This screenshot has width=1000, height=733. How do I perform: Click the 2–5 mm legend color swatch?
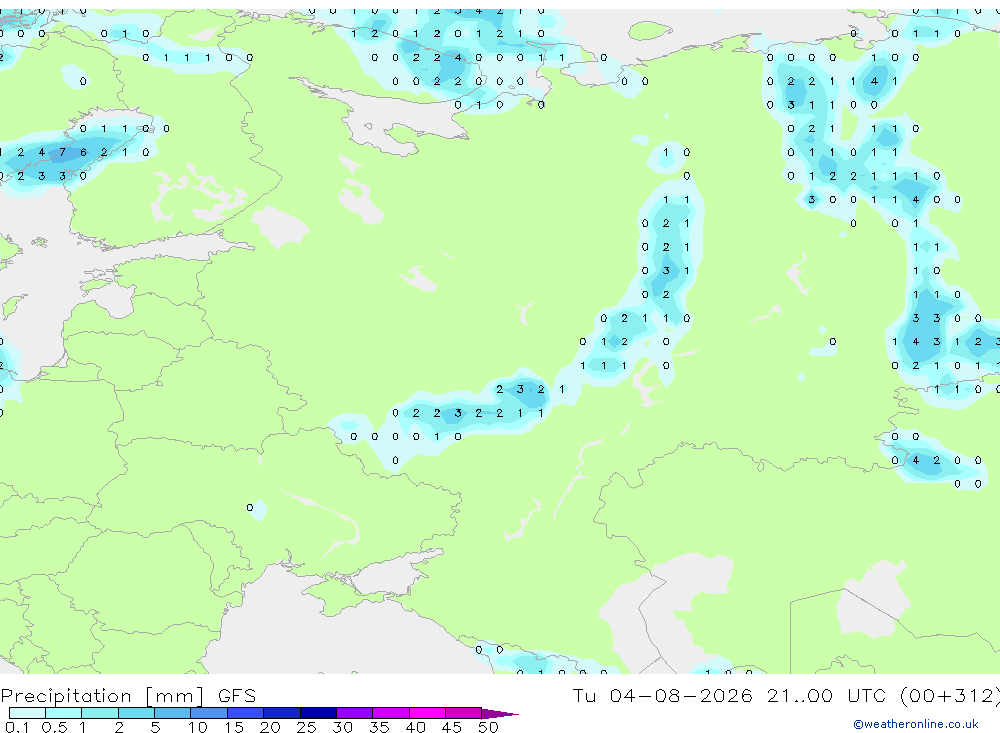[136, 713]
